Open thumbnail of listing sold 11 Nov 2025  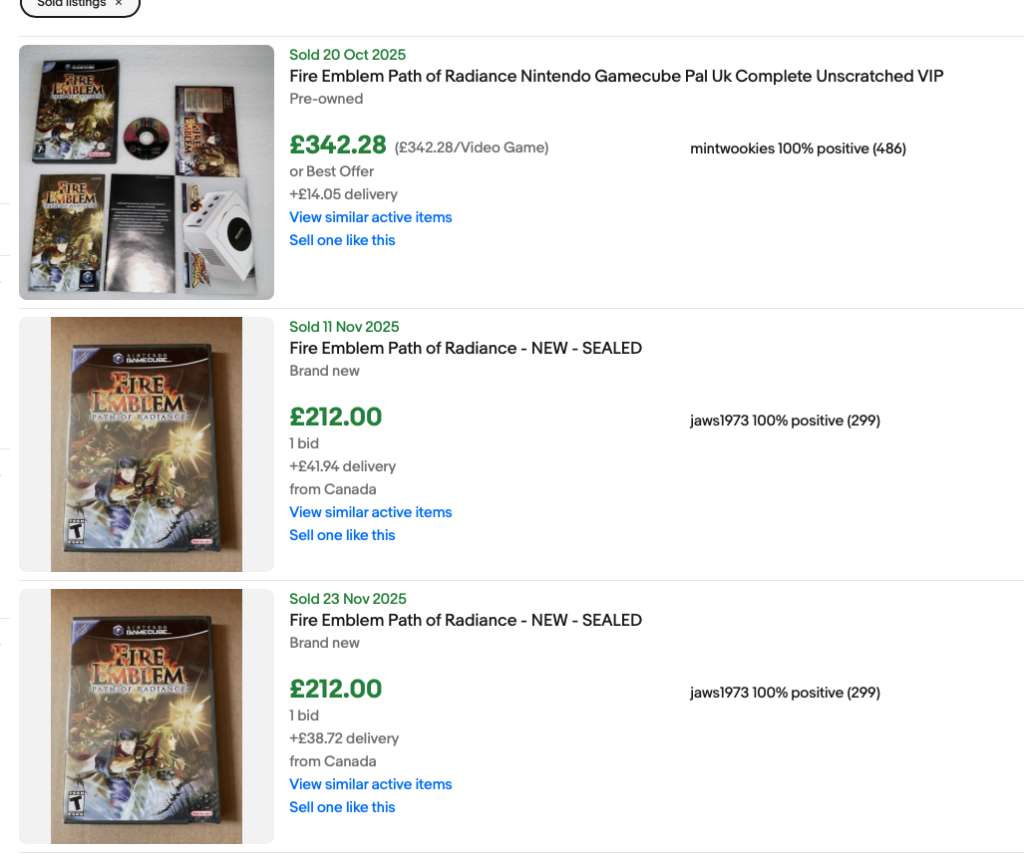pyautogui.click(x=146, y=444)
